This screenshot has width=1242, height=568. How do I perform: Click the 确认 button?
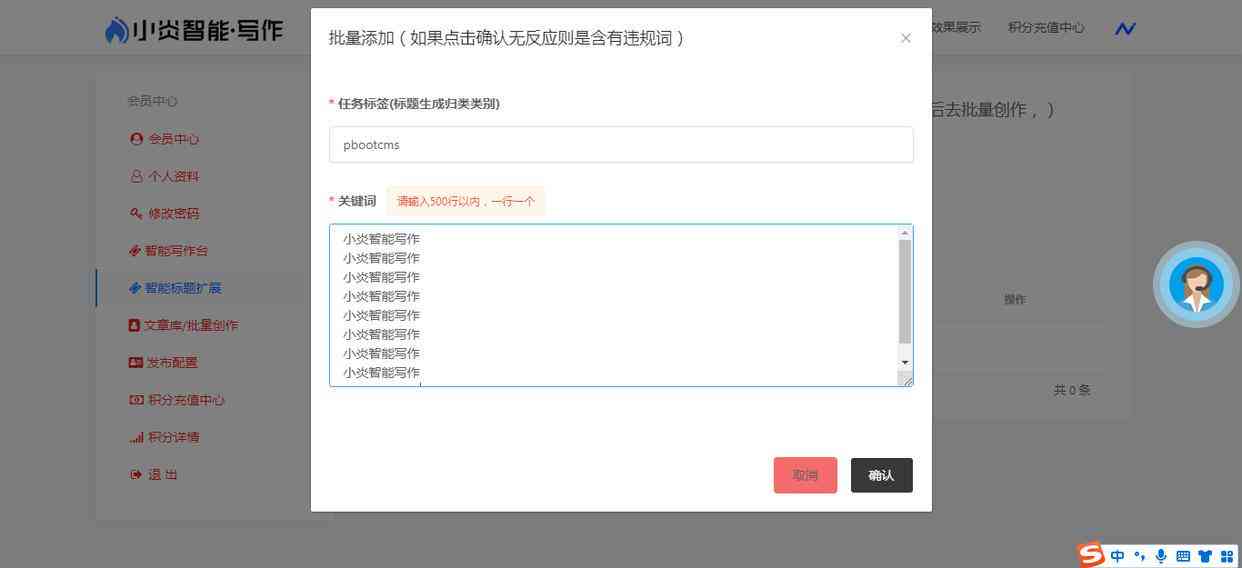click(x=881, y=475)
